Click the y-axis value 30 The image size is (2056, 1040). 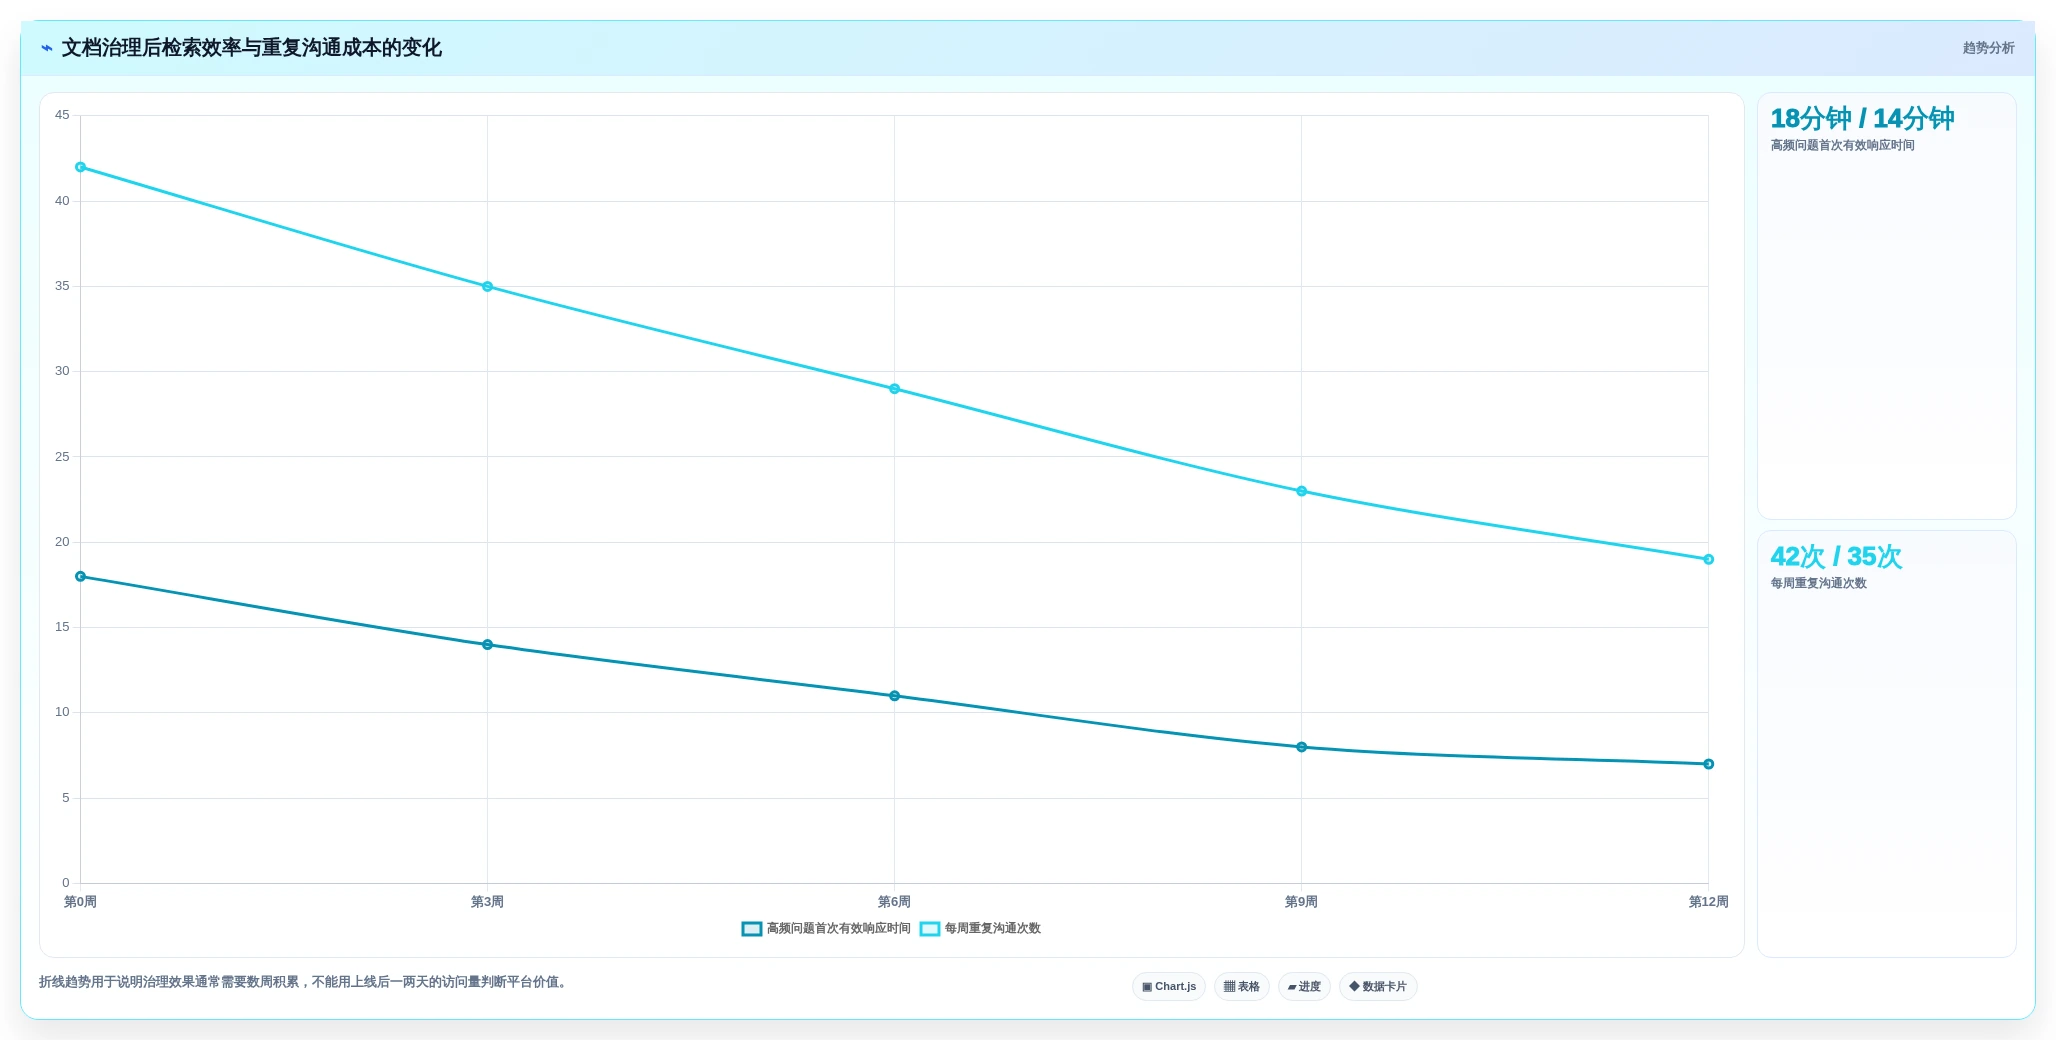click(62, 371)
